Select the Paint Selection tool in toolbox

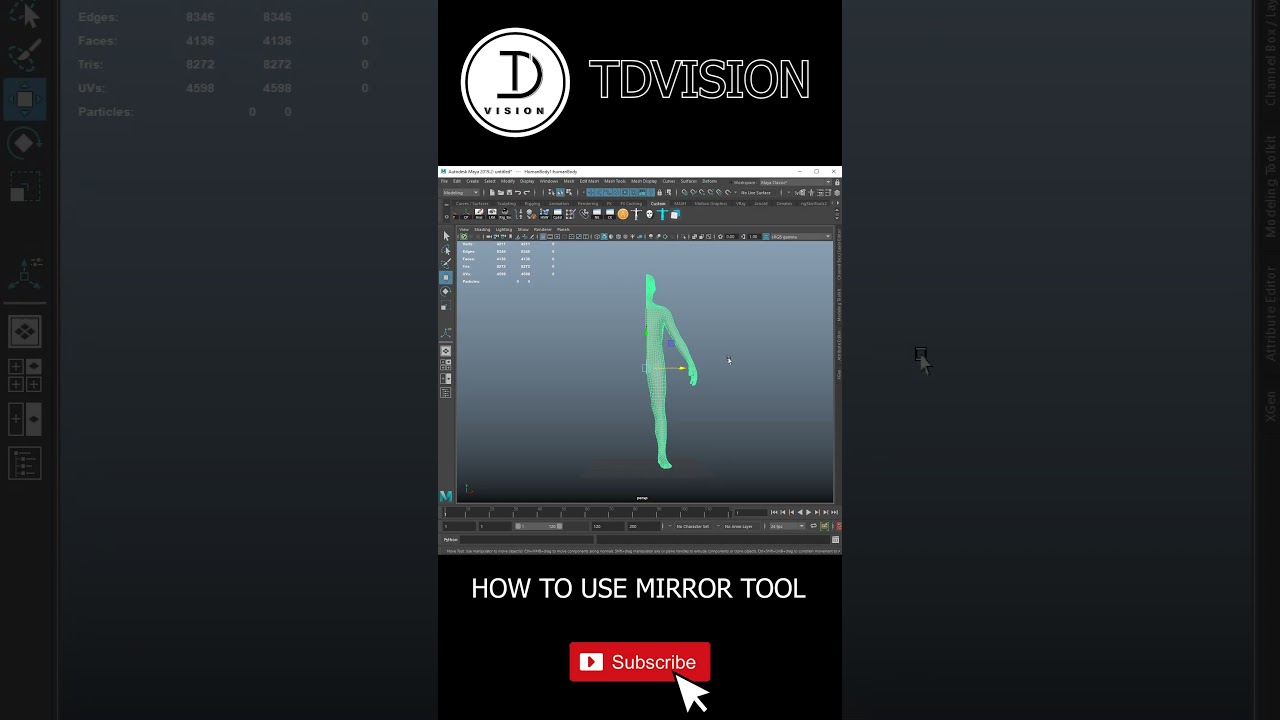pos(446,263)
